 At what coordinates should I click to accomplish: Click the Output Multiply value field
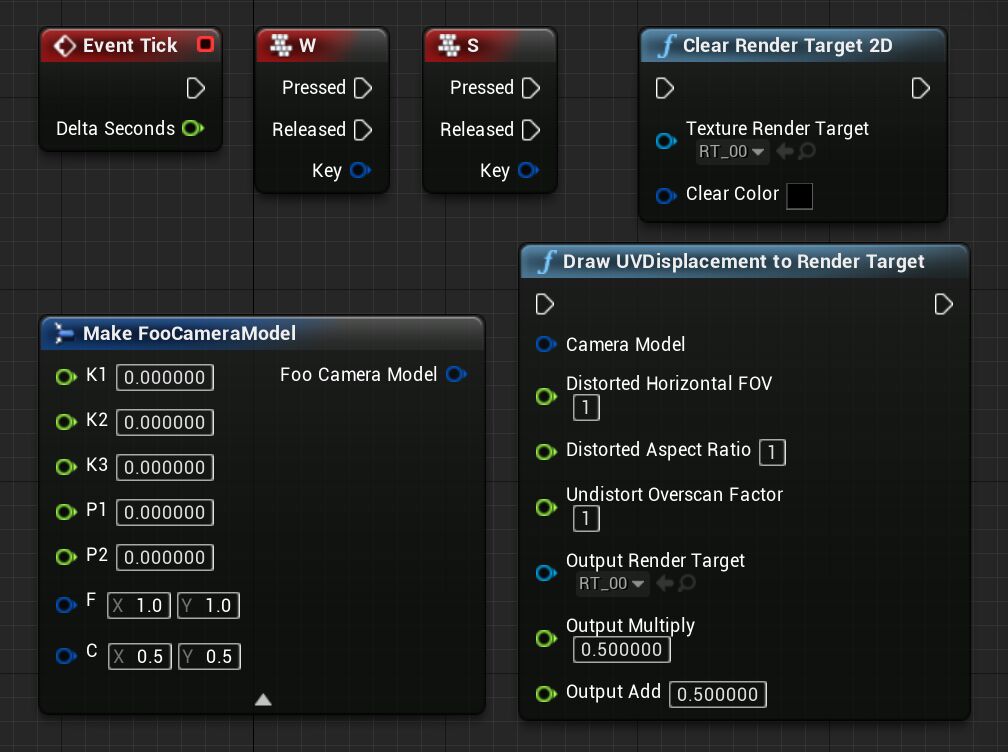pyautogui.click(x=621, y=650)
